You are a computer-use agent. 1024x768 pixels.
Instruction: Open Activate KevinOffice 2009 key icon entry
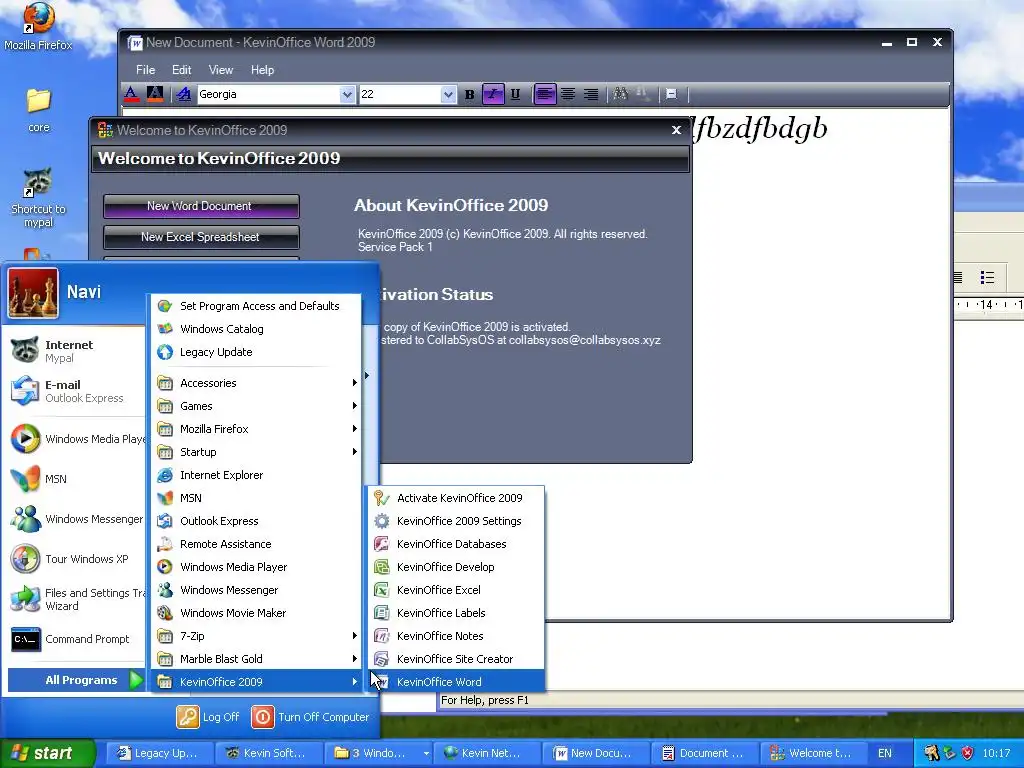pyautogui.click(x=456, y=498)
